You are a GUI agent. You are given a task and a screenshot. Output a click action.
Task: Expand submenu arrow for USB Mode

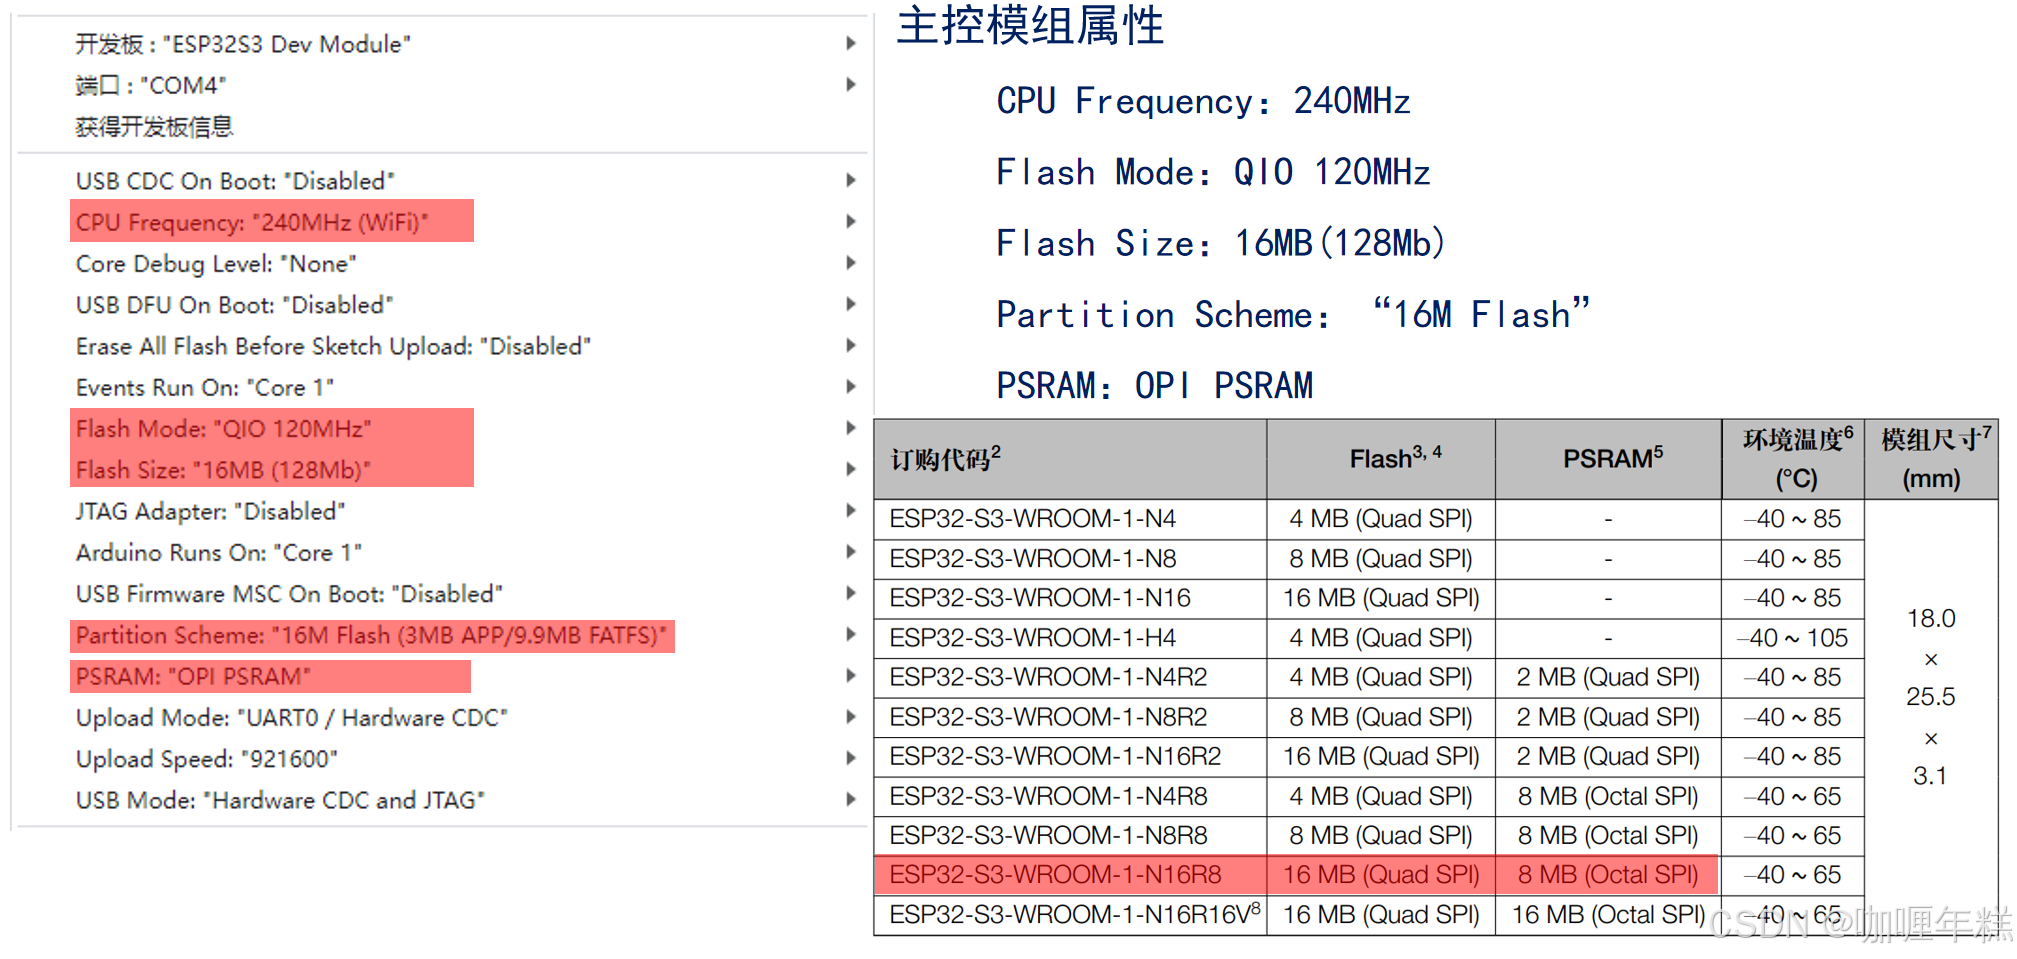[x=851, y=799]
